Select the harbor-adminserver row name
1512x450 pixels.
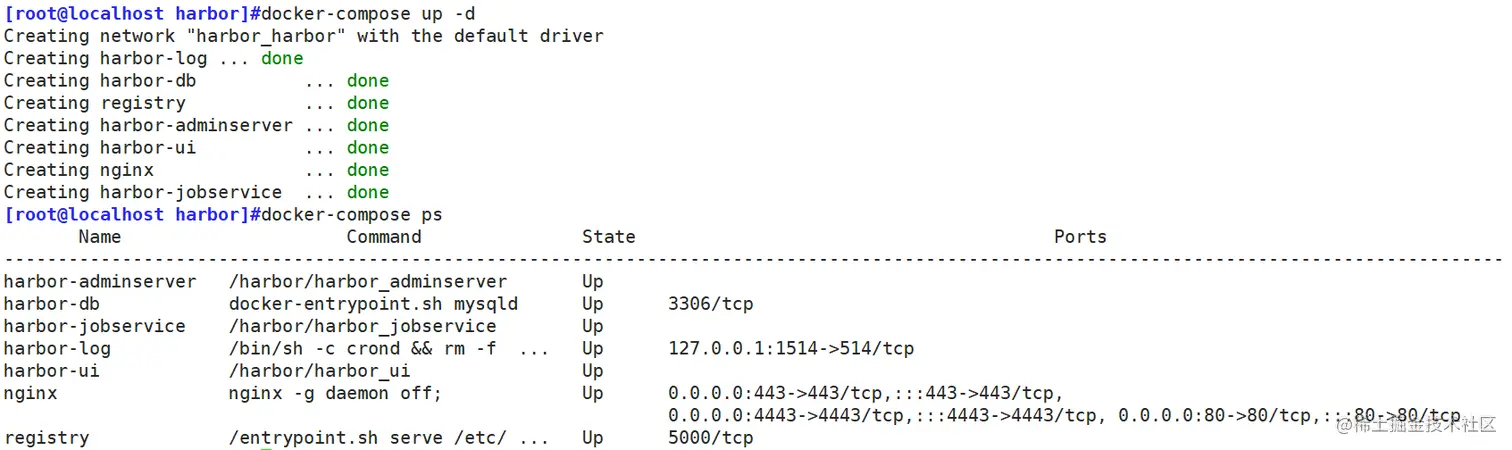100,282
